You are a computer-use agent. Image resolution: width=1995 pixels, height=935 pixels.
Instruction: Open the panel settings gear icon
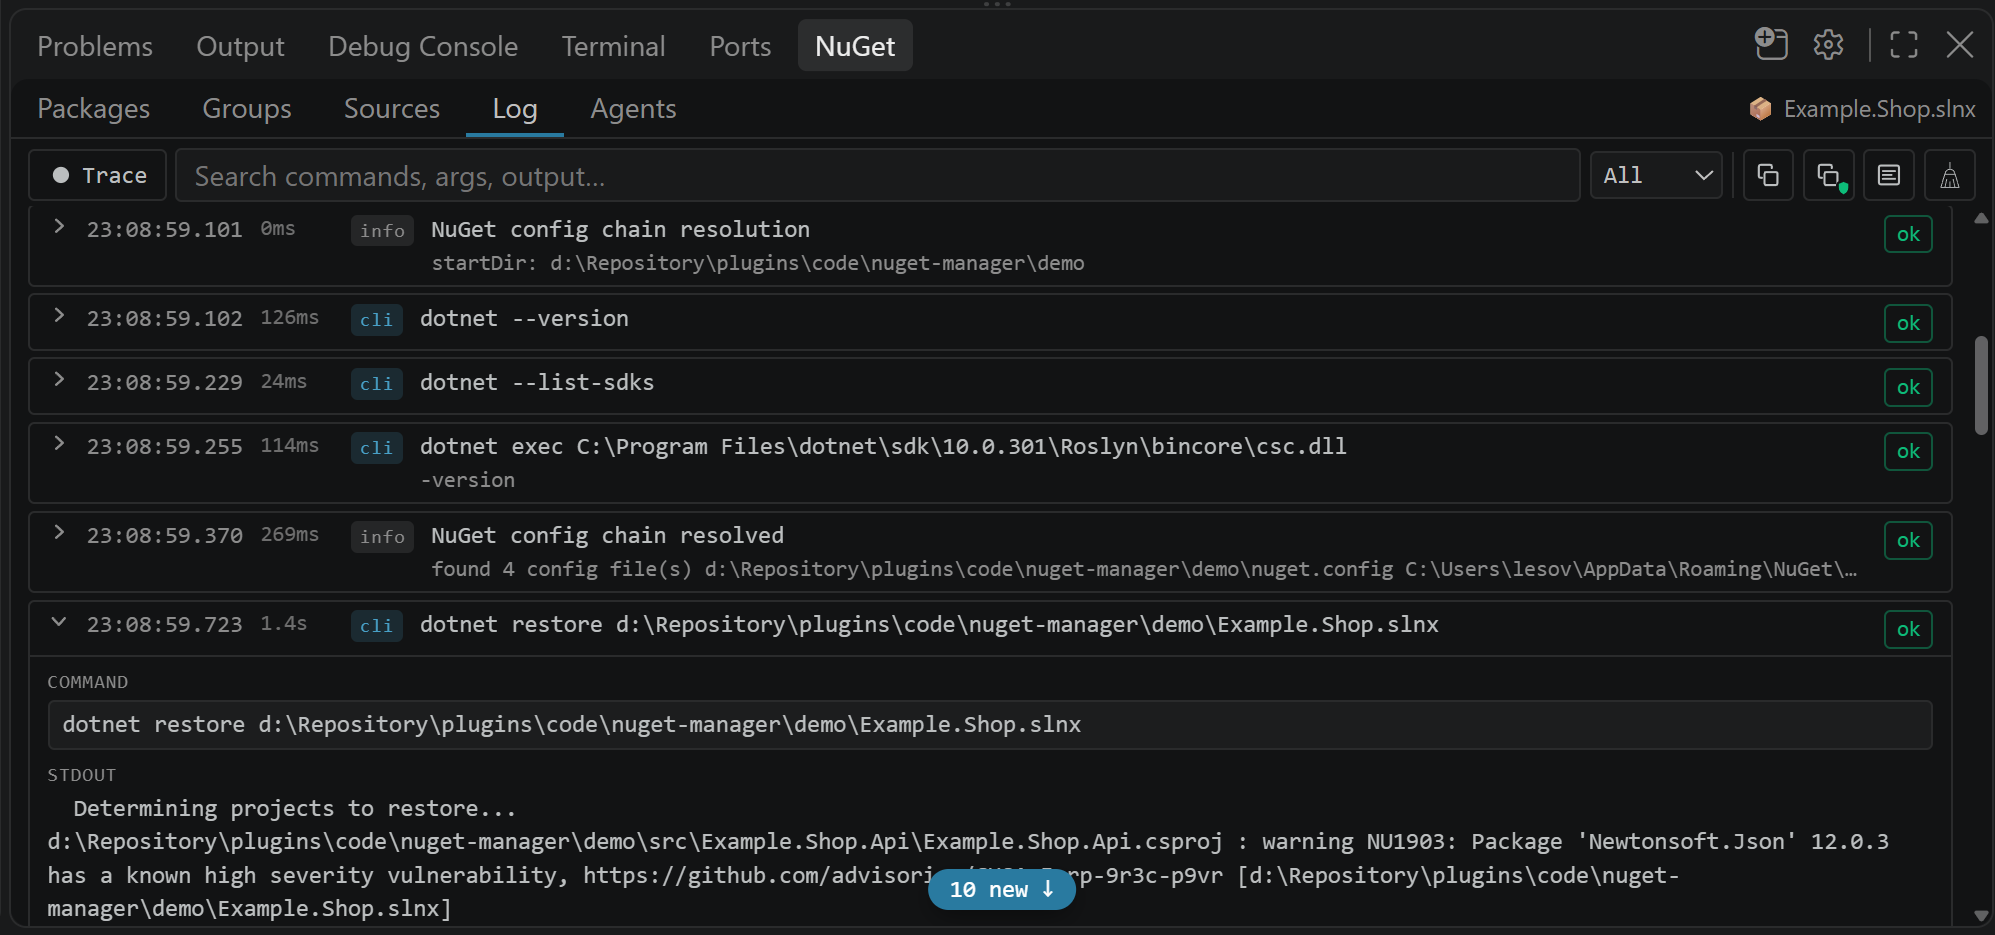(1828, 45)
